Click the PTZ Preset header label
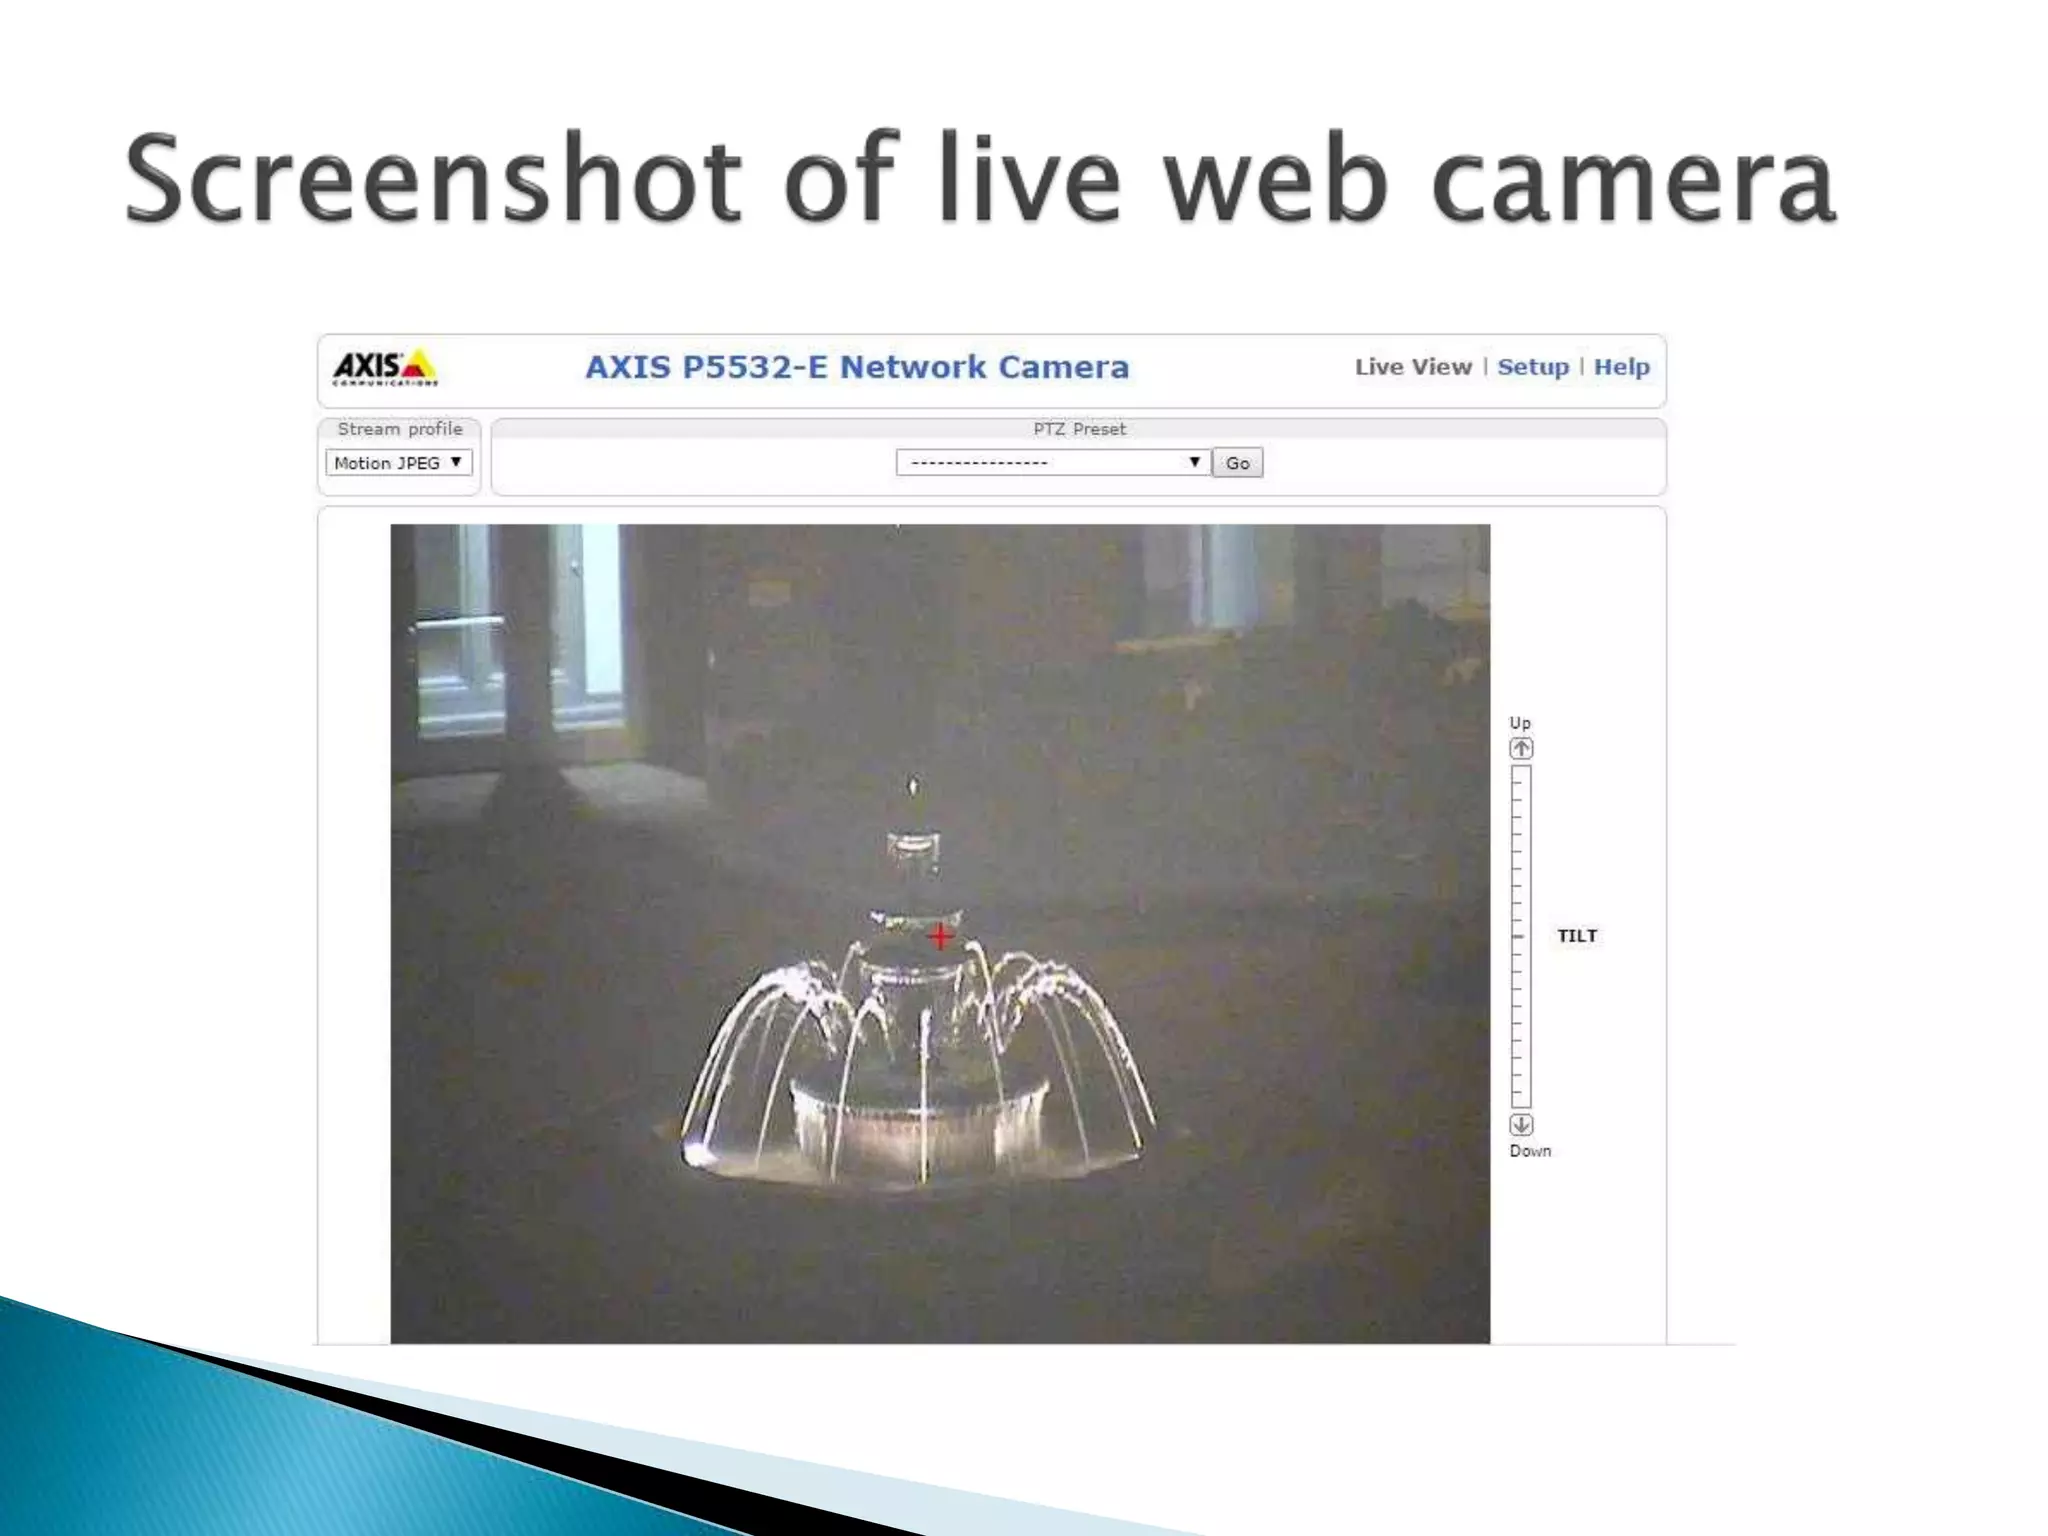The height and width of the screenshot is (1536, 2048). [1079, 429]
